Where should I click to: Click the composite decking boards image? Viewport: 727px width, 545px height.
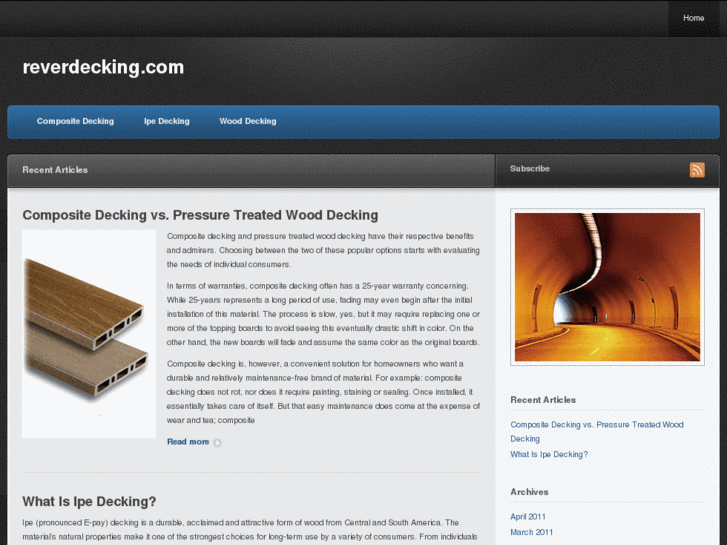tap(89, 334)
